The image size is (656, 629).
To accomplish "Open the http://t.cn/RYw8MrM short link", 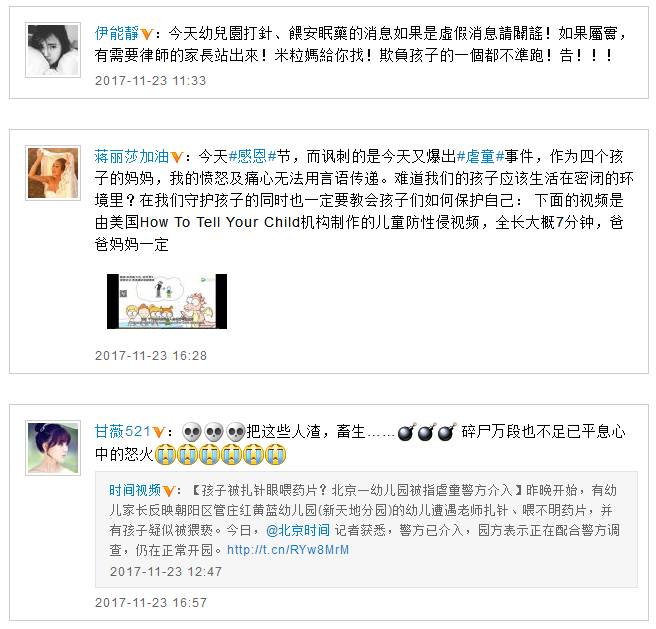I will (x=288, y=550).
